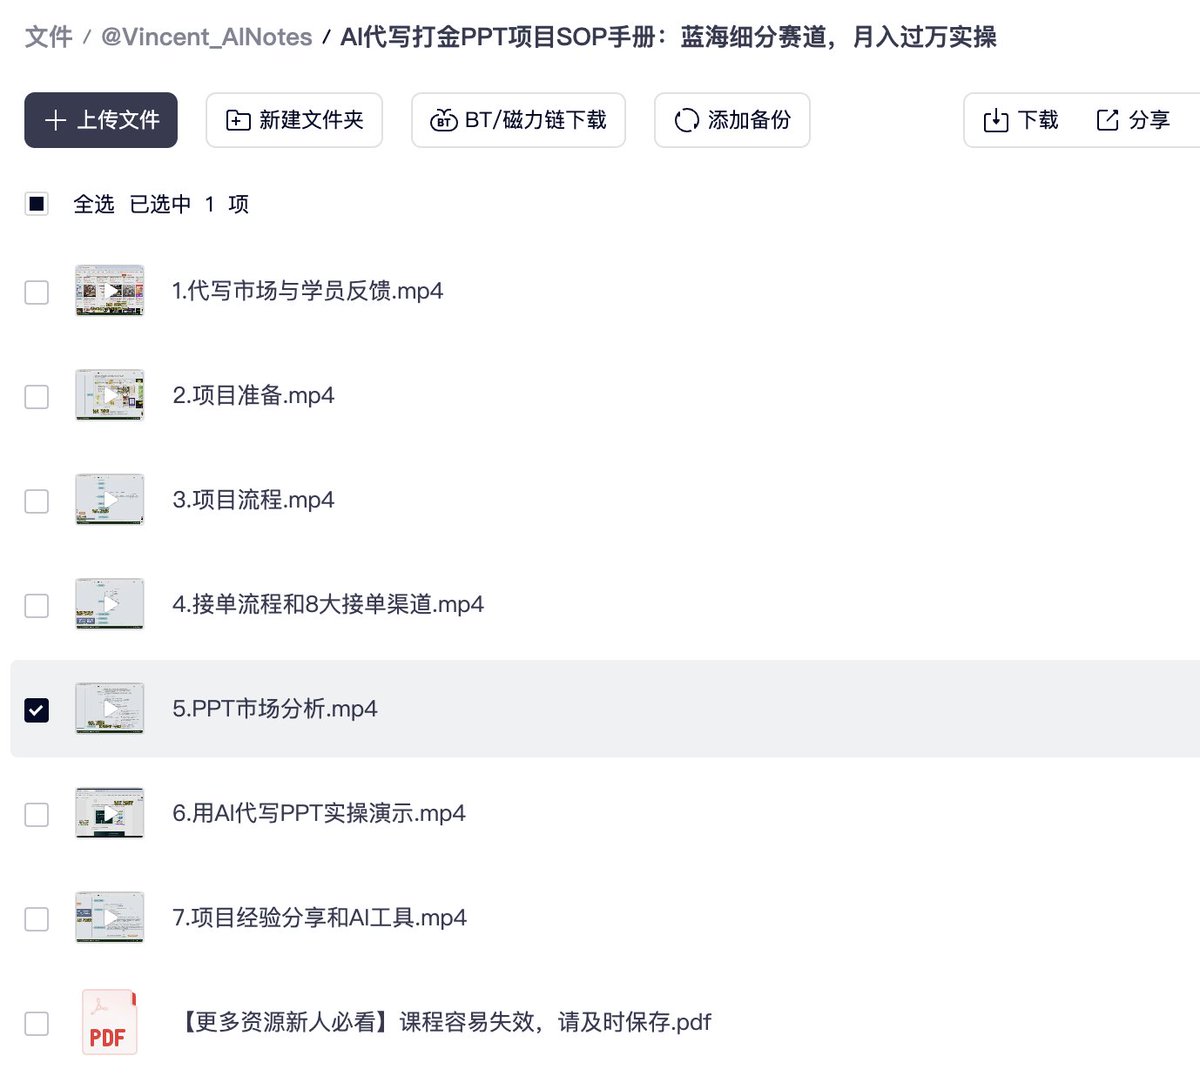Uncheck the box for 5.PPT市场分析.mp4
1200x1076 pixels.
tap(37, 710)
